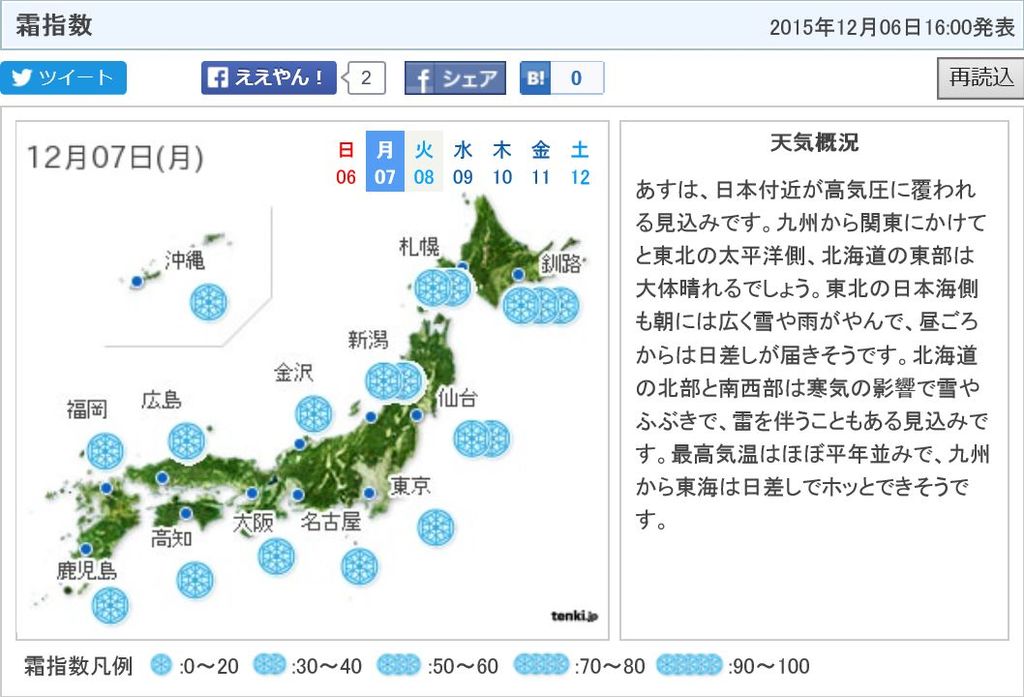Click the frost icon for Tokyo
1024x697 pixels.
(x=436, y=527)
